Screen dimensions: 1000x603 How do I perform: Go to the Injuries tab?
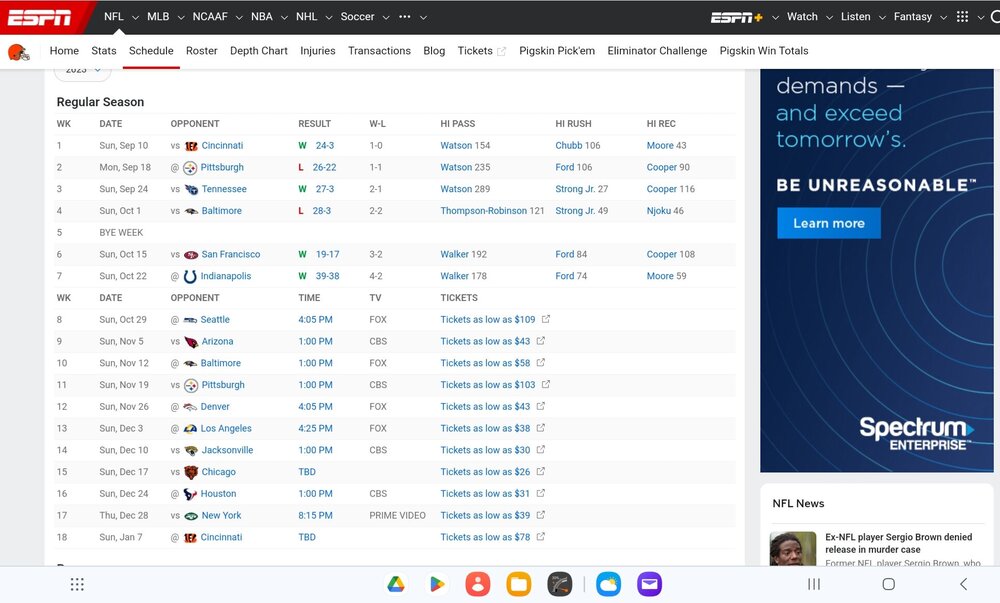pyautogui.click(x=318, y=51)
